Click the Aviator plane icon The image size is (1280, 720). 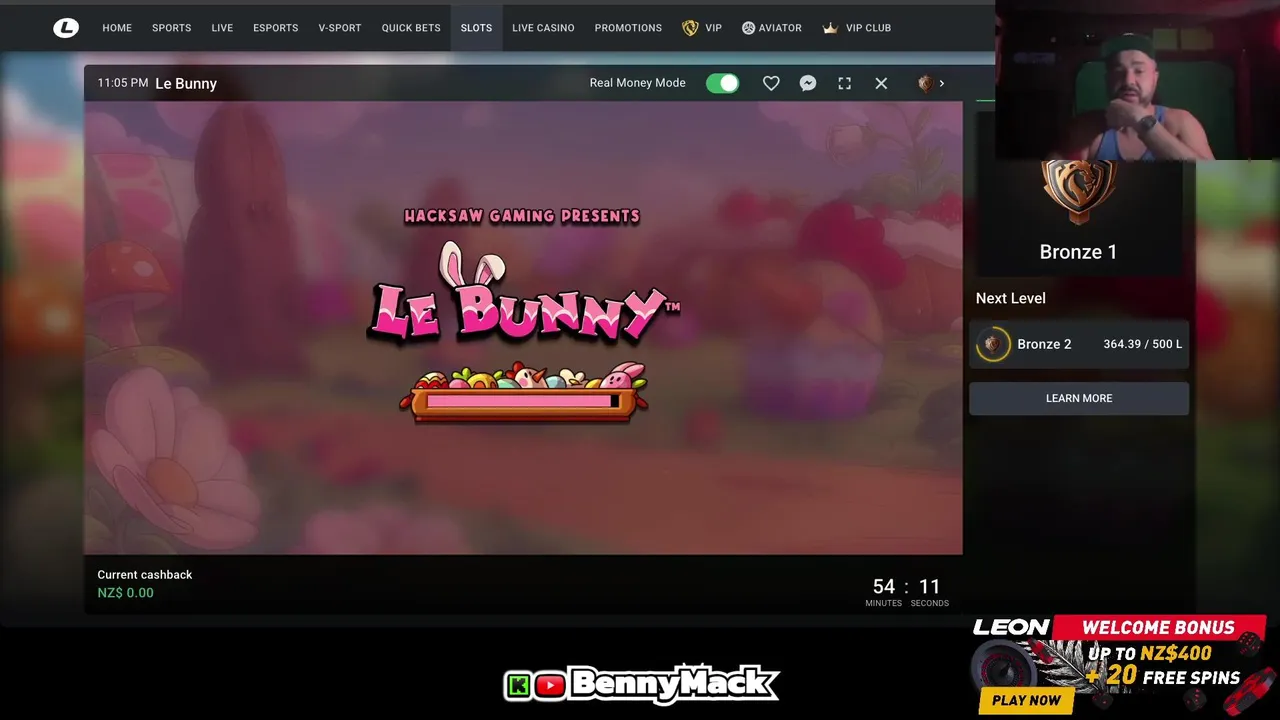(x=748, y=28)
